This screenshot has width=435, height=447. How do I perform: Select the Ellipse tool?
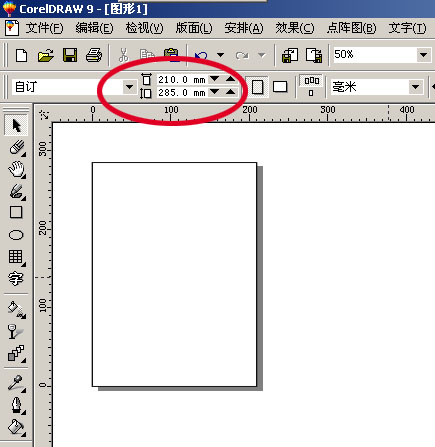point(16,235)
